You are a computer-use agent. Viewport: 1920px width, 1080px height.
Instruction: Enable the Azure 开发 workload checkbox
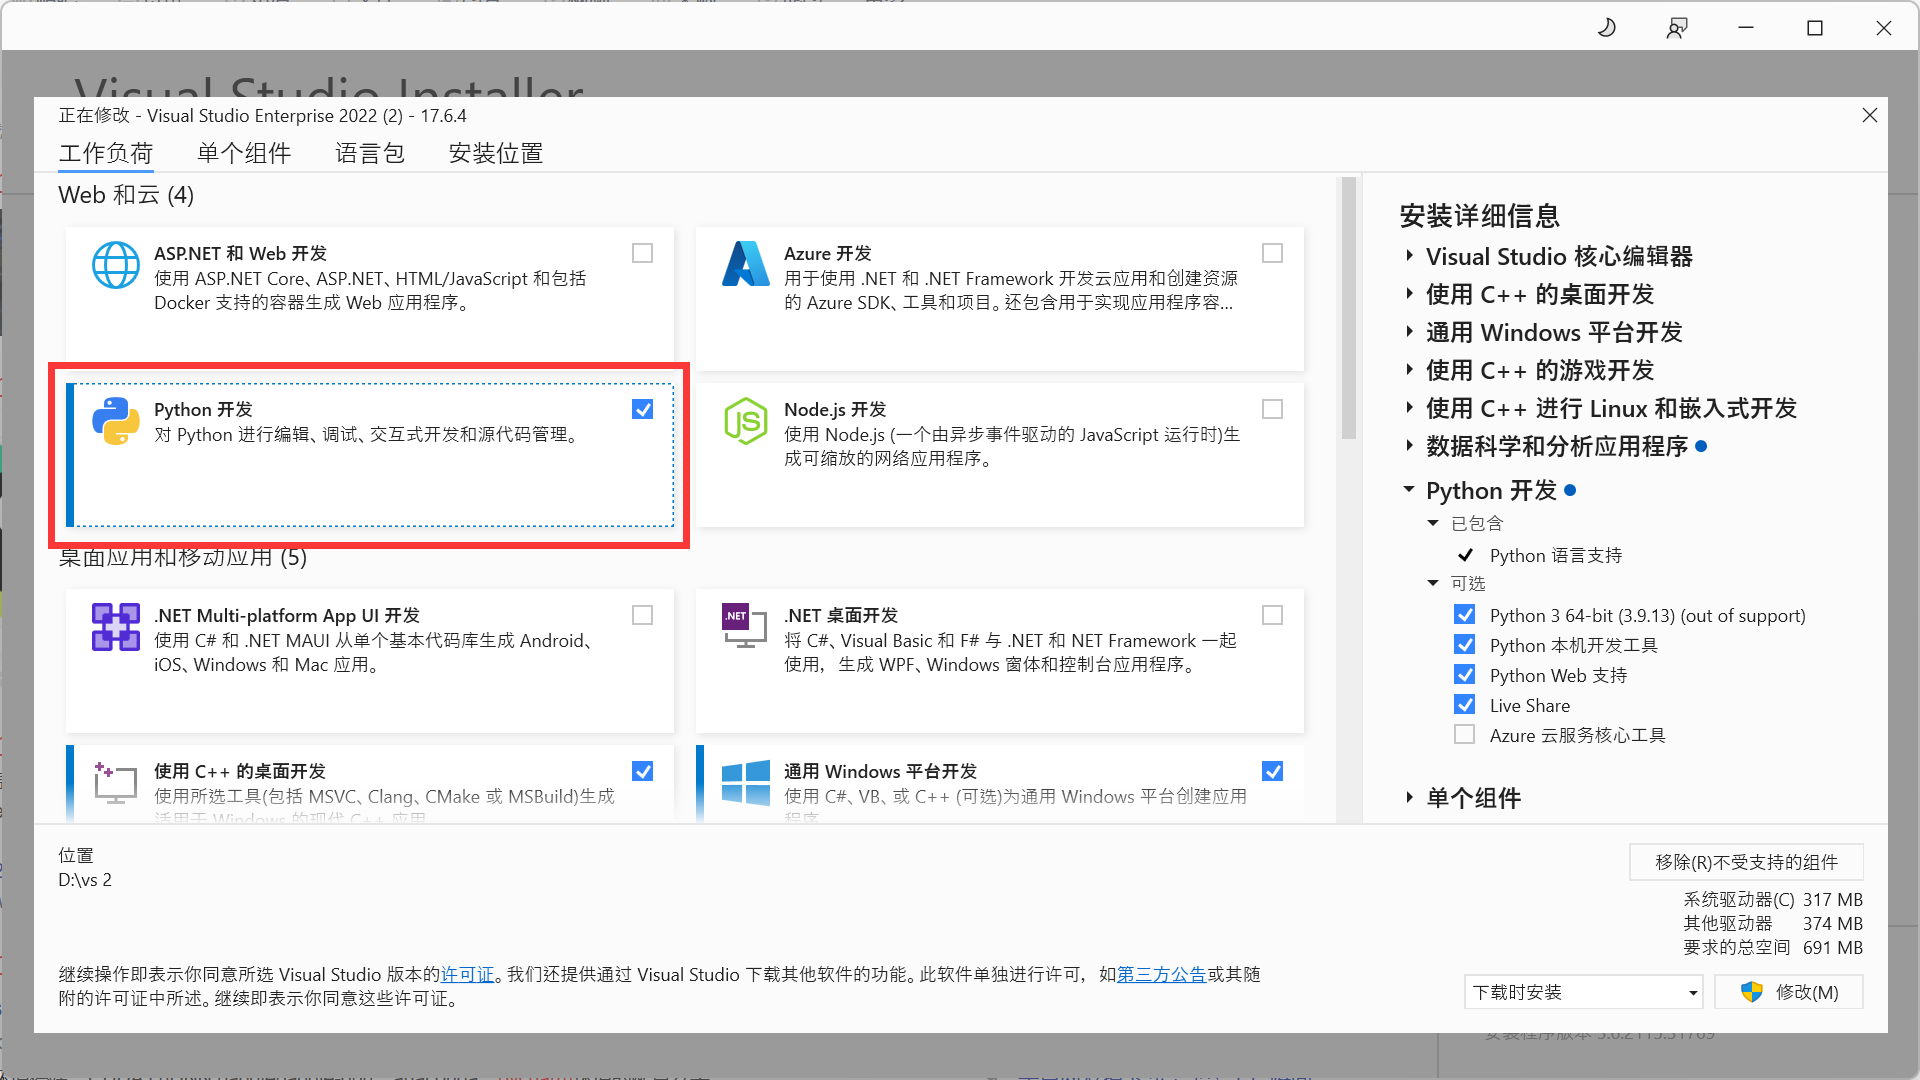[1272, 253]
